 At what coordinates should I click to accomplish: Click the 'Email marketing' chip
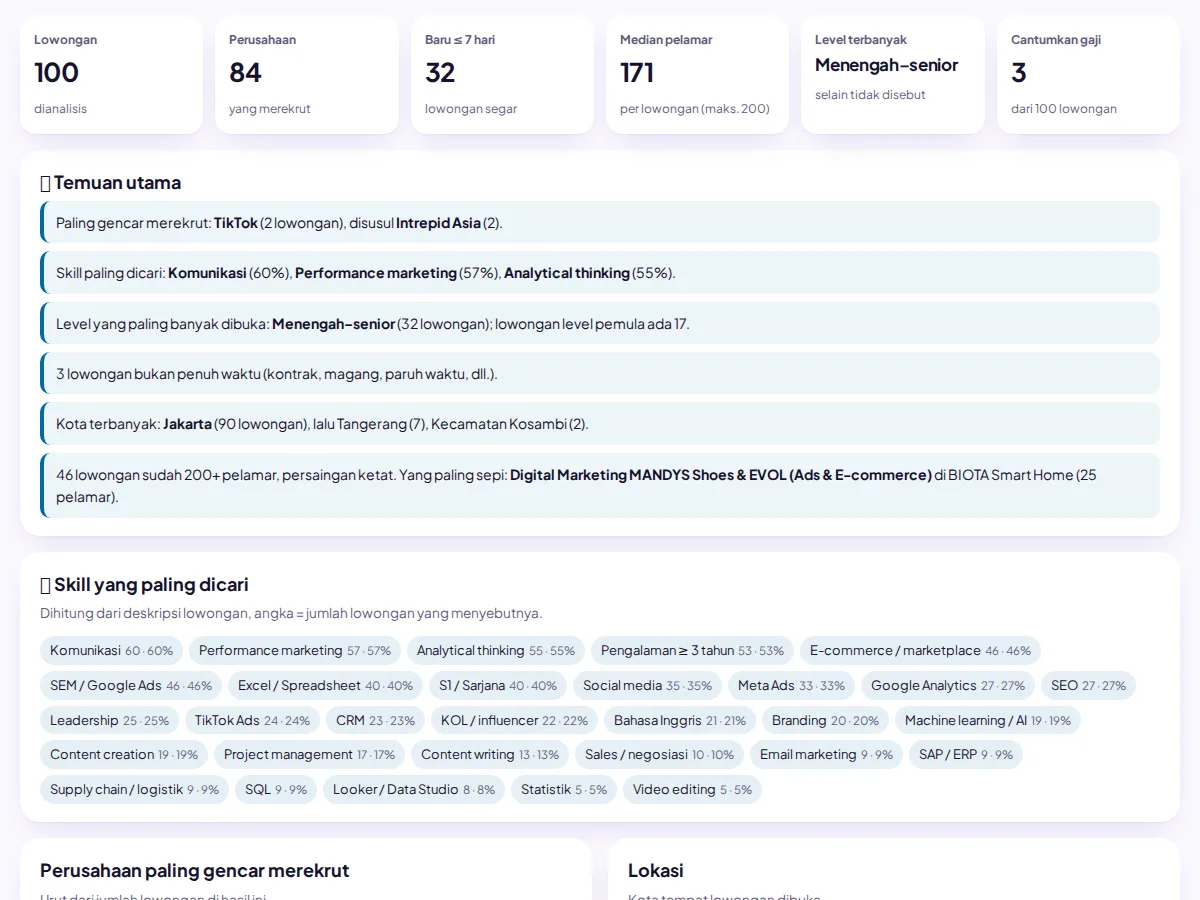click(x=827, y=755)
